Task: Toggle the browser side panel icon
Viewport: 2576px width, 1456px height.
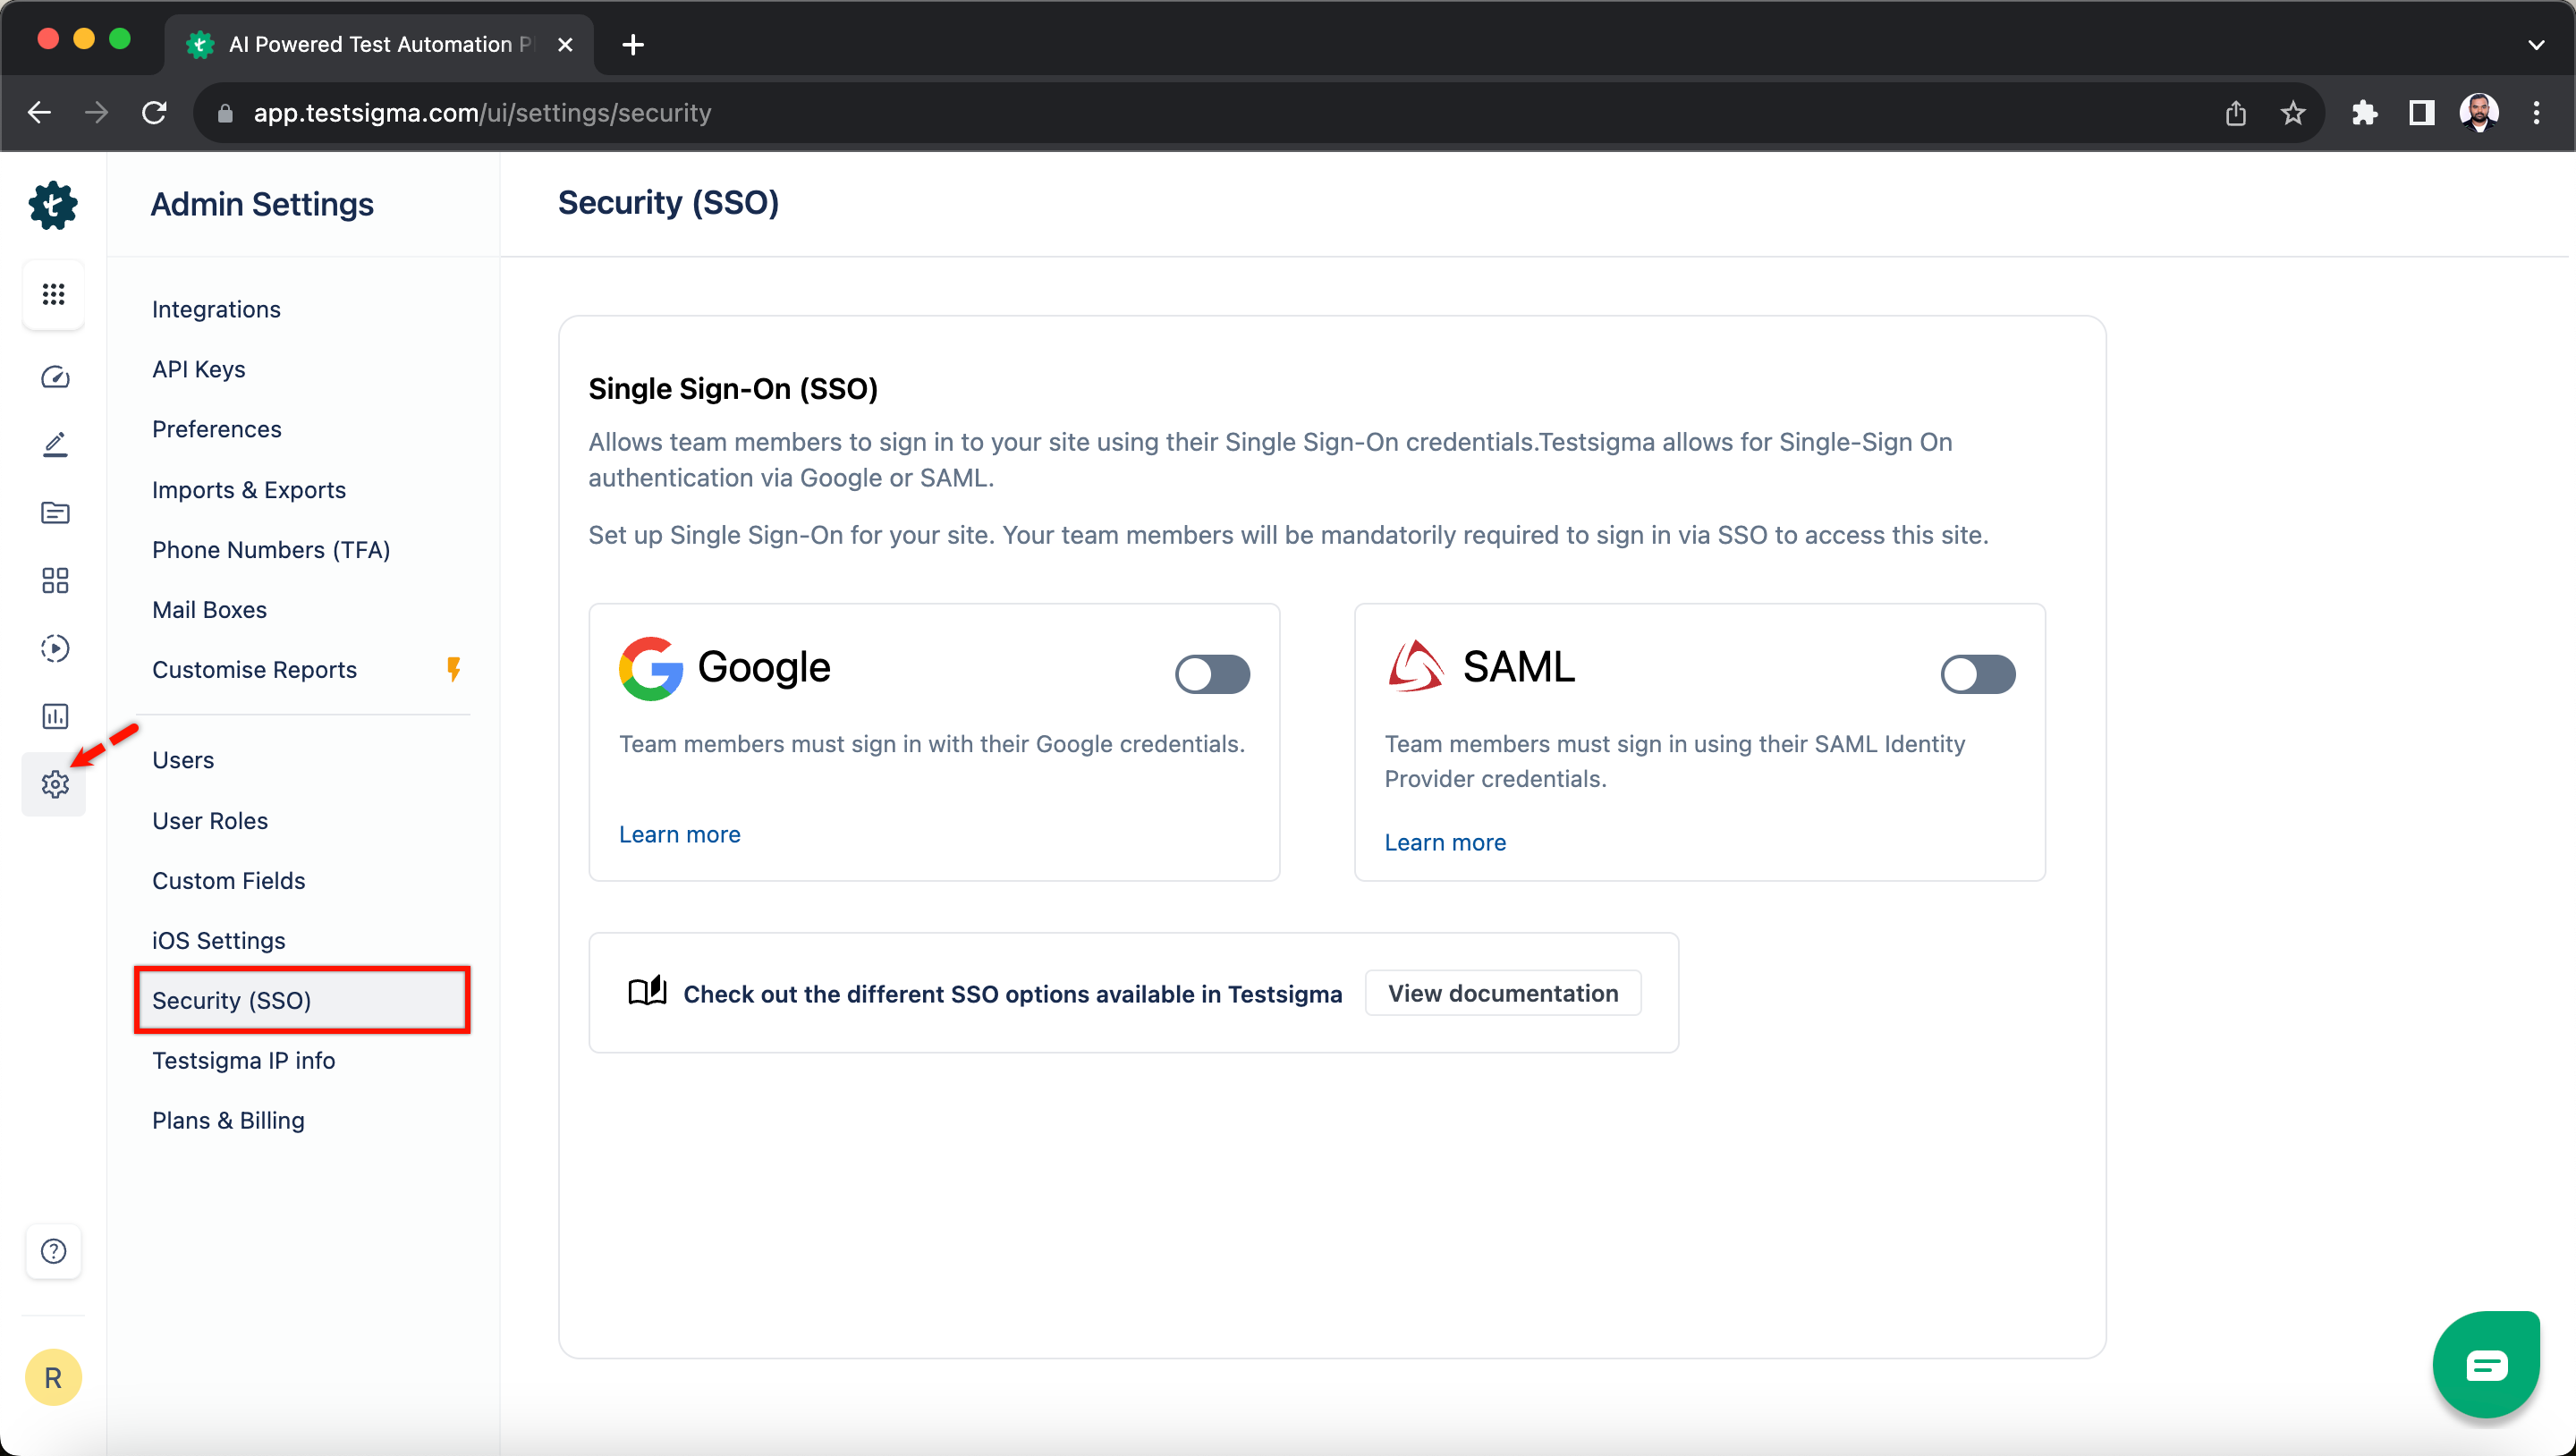Action: tap(2421, 113)
